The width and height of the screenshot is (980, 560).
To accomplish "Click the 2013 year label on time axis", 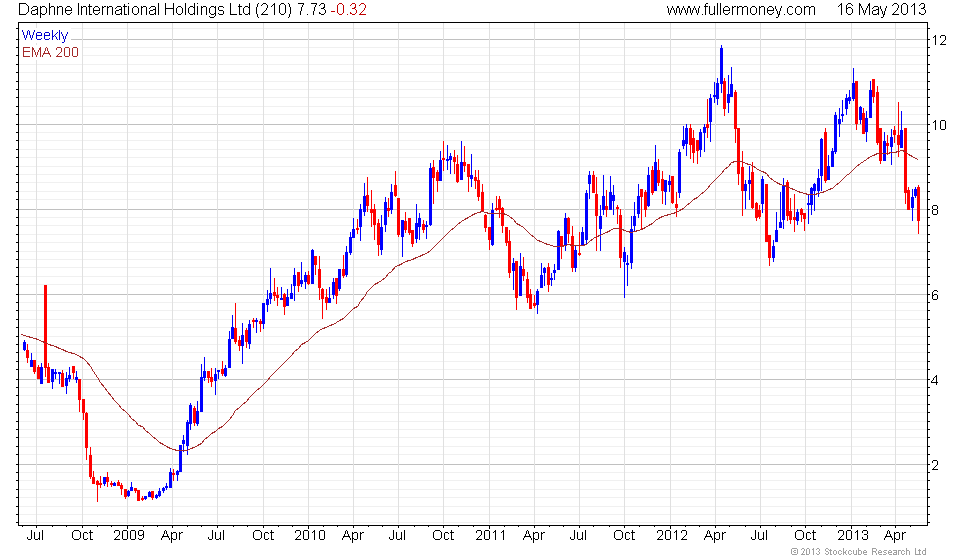I will pyautogui.click(x=852, y=535).
